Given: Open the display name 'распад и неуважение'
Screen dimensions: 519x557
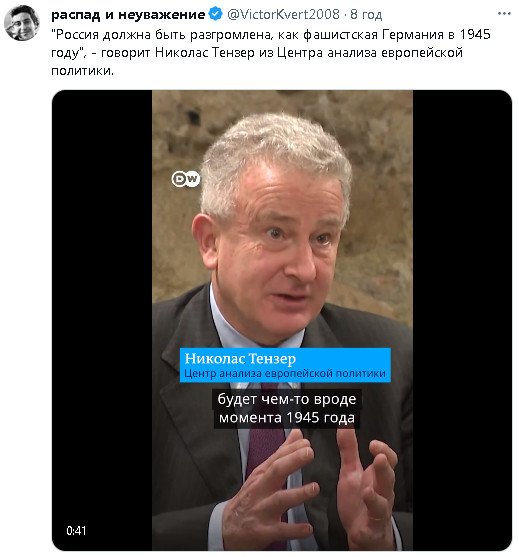Looking at the screenshot, I should (128, 15).
